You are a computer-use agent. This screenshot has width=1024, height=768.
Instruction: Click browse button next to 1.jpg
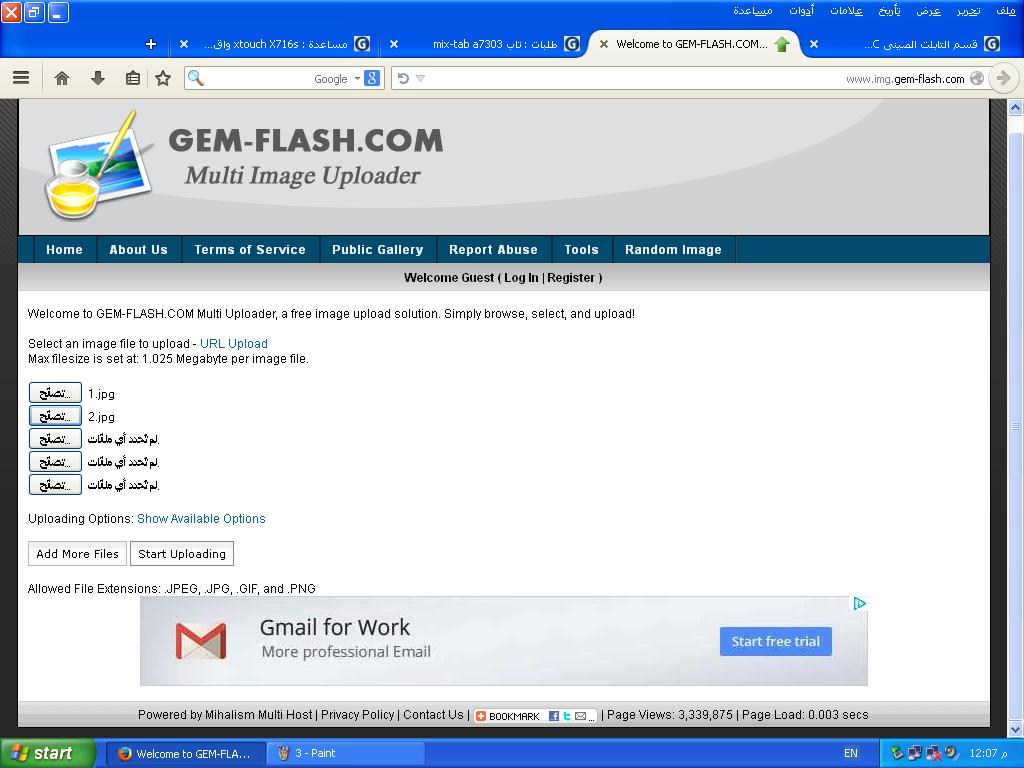point(55,392)
